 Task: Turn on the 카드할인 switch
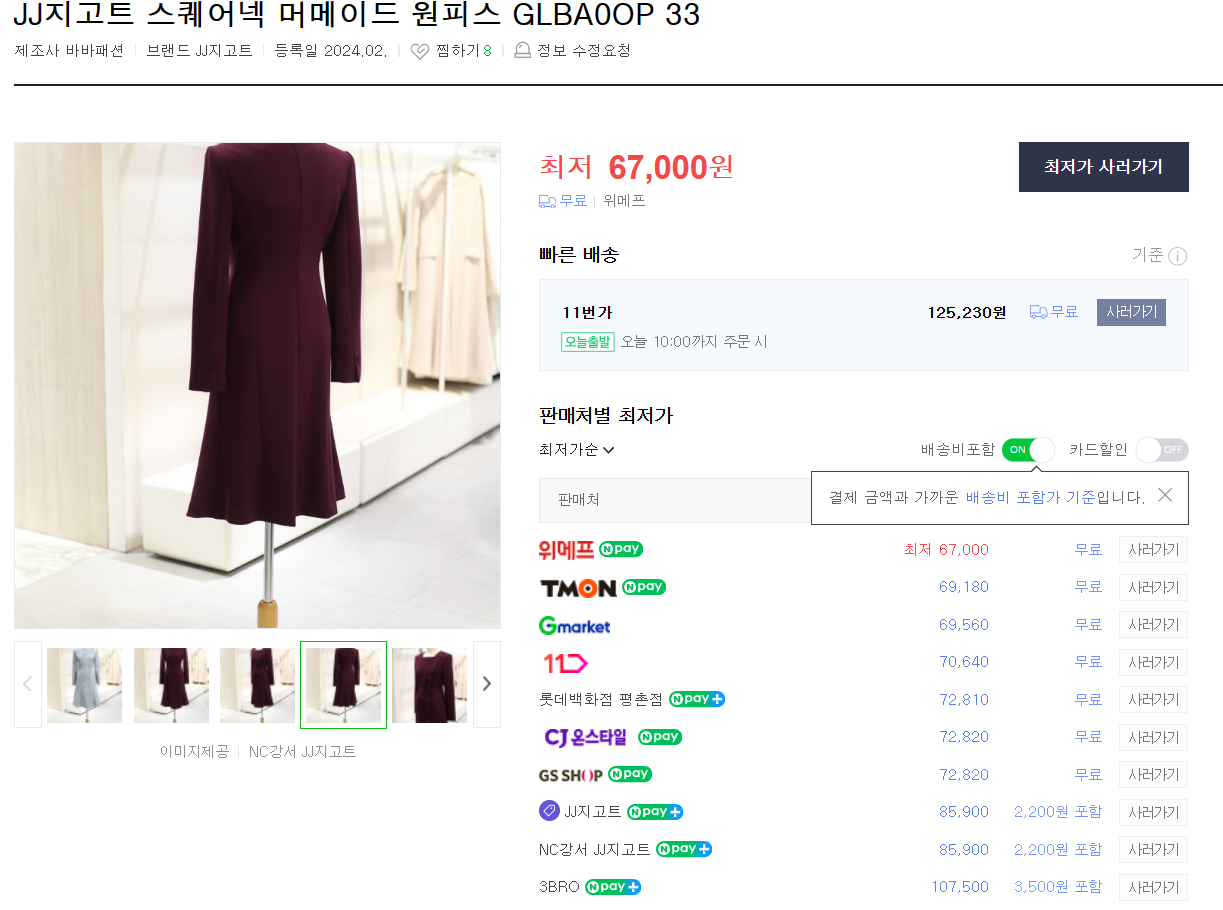(x=1162, y=450)
